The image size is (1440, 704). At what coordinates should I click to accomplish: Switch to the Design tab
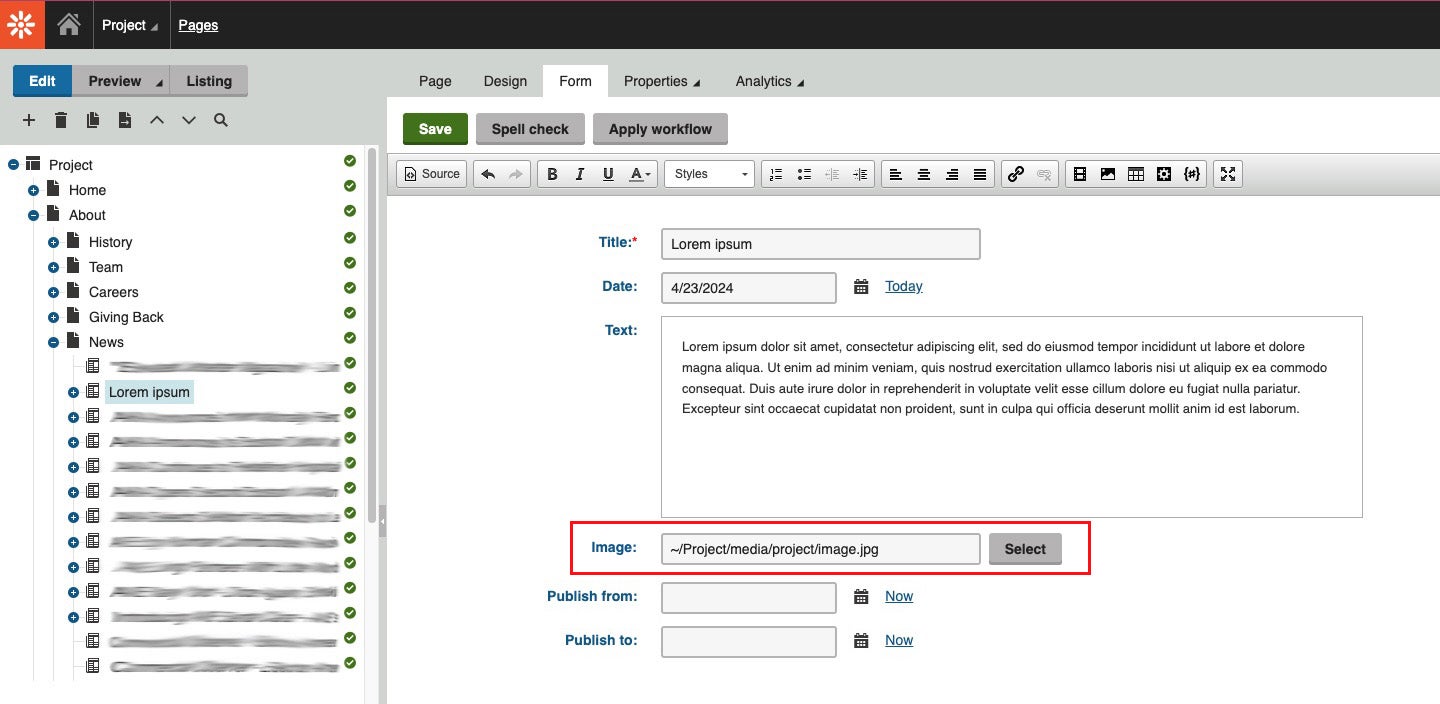tap(505, 81)
